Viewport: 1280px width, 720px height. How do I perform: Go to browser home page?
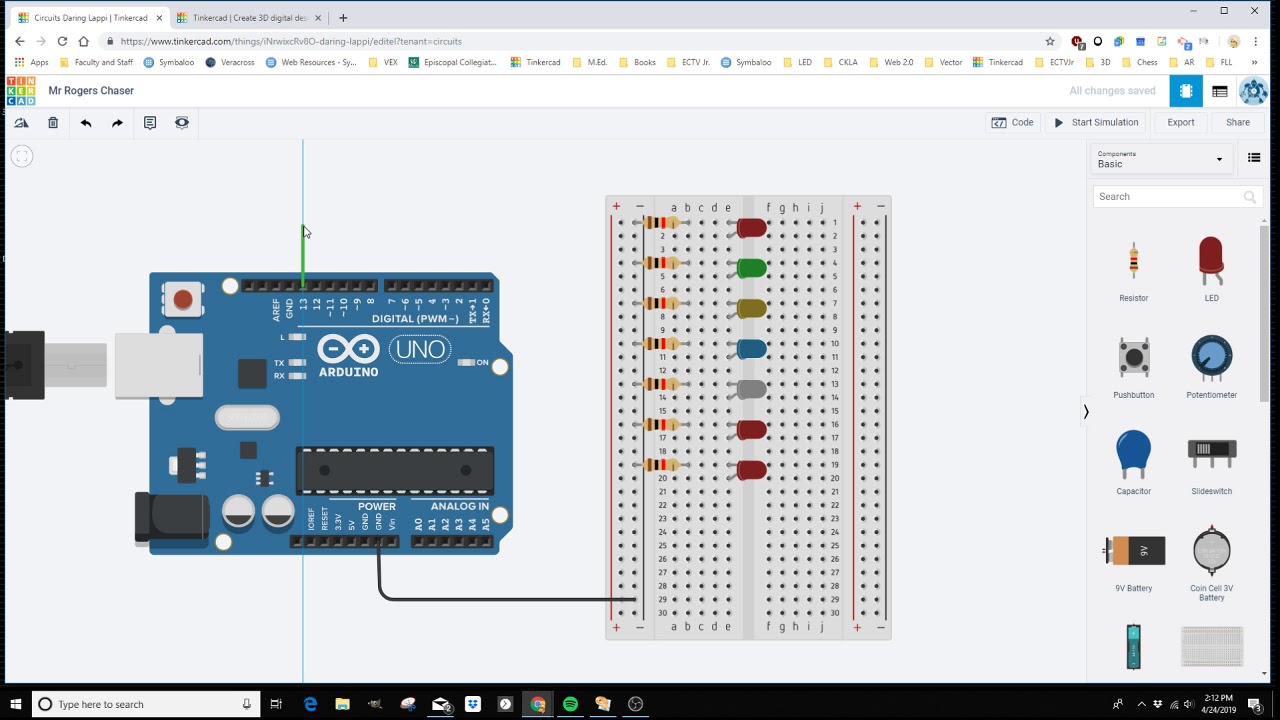click(84, 41)
